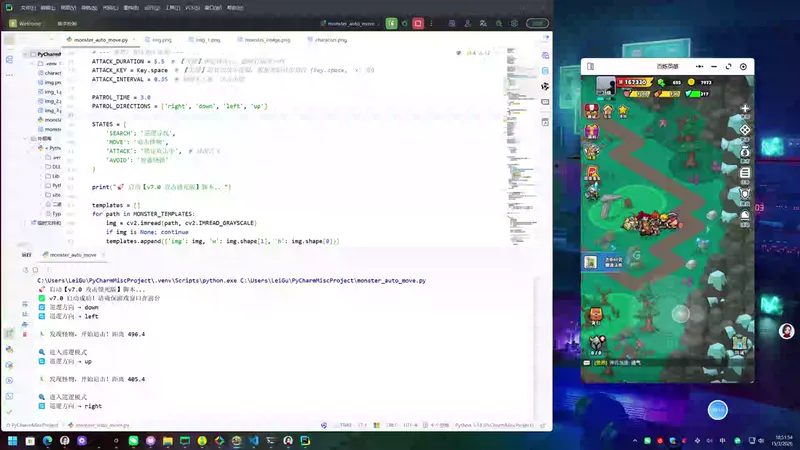Select the monster_auto_move.py editor tab
The width and height of the screenshot is (800, 450).
point(100,40)
